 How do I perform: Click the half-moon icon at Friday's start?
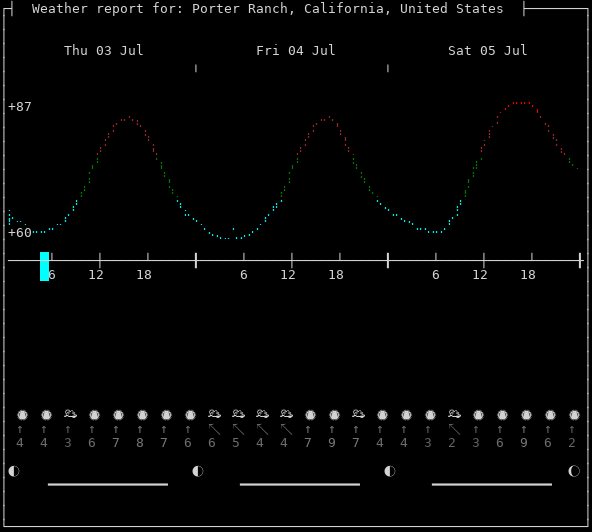[x=198, y=471]
